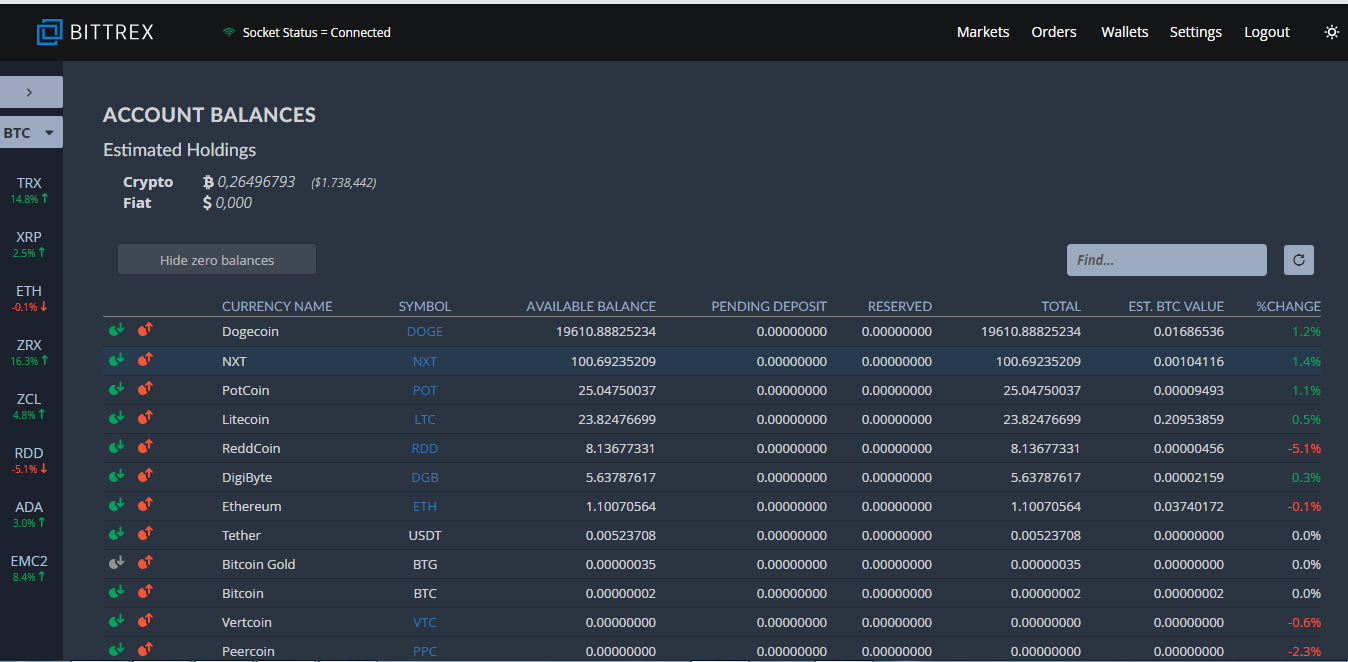Screen dimensions: 1348x662
Task: Click the withdraw icon for DigiByte
Action: pyautogui.click(x=145, y=475)
